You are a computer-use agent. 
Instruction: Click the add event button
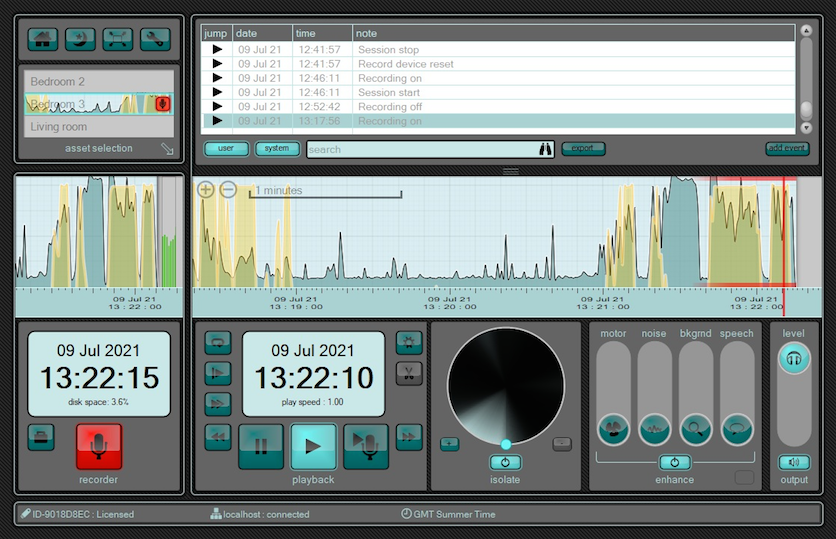[x=787, y=148]
